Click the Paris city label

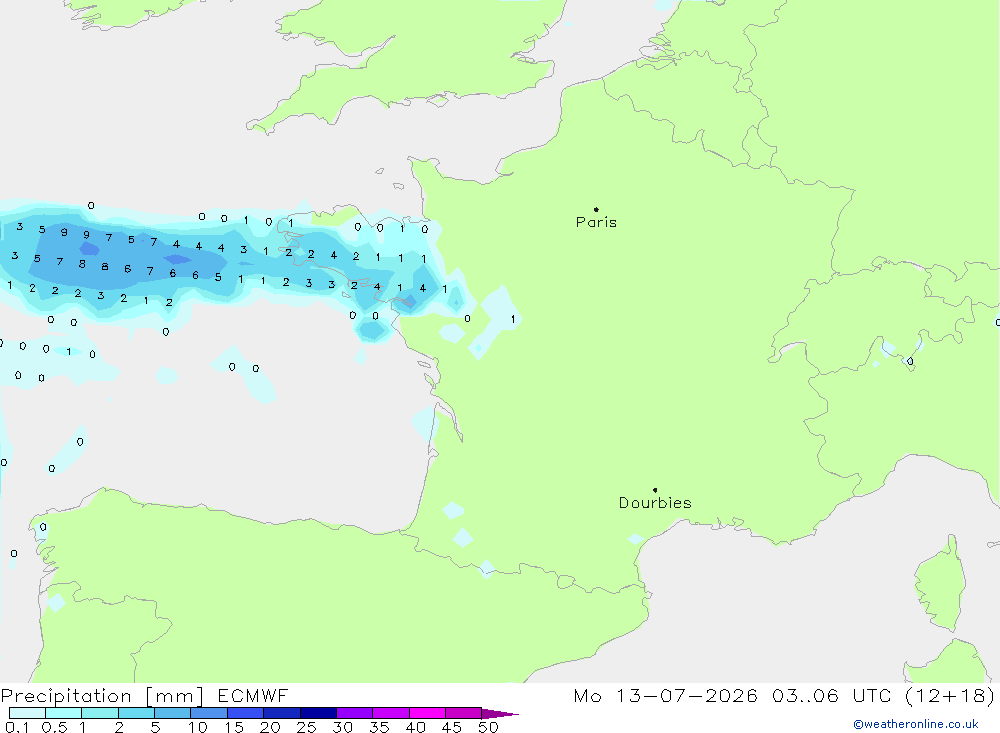(596, 222)
